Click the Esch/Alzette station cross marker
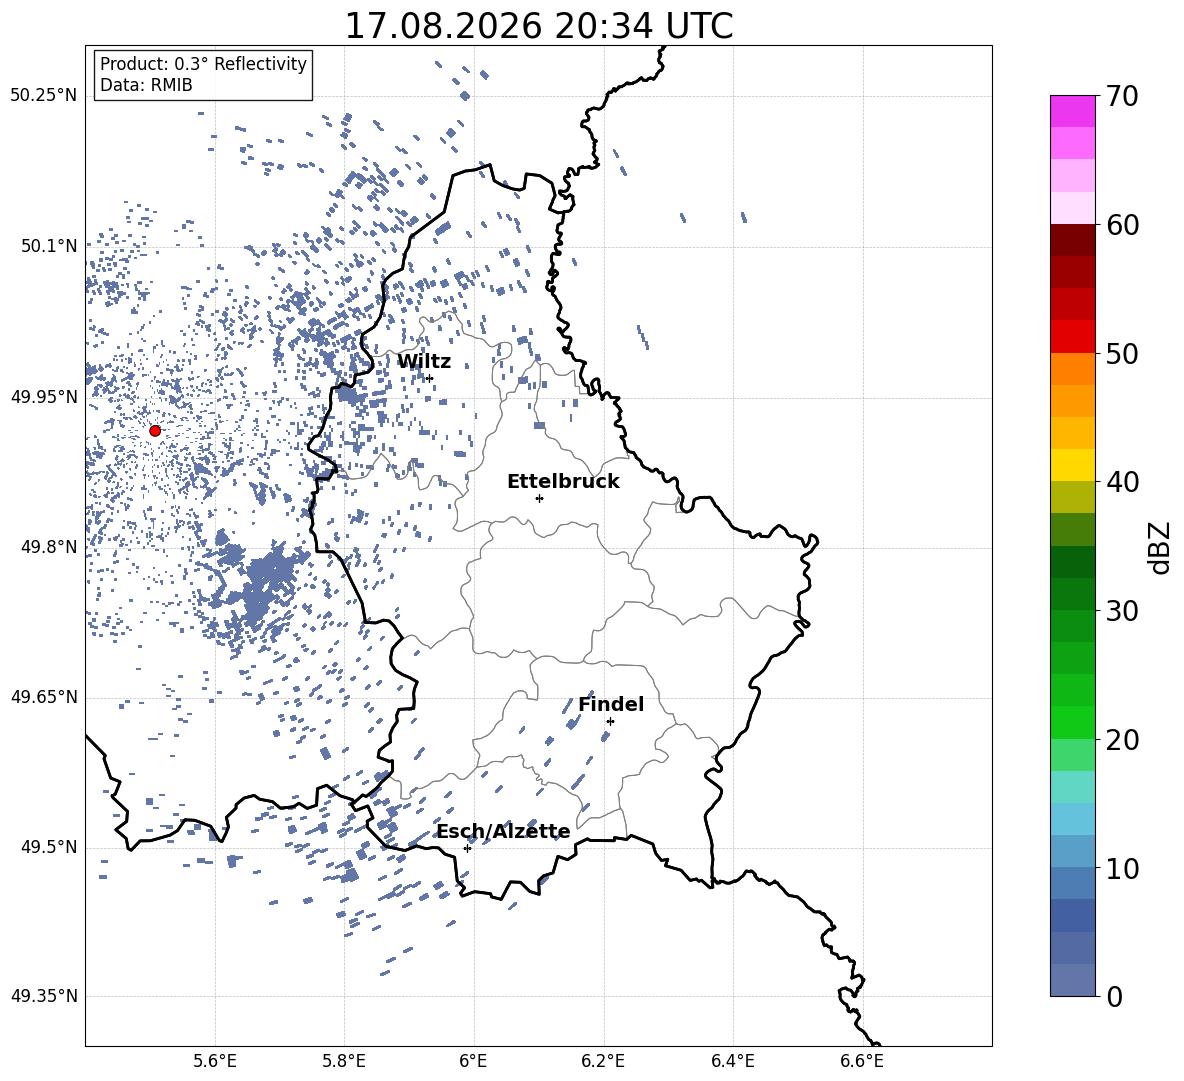 tap(467, 848)
